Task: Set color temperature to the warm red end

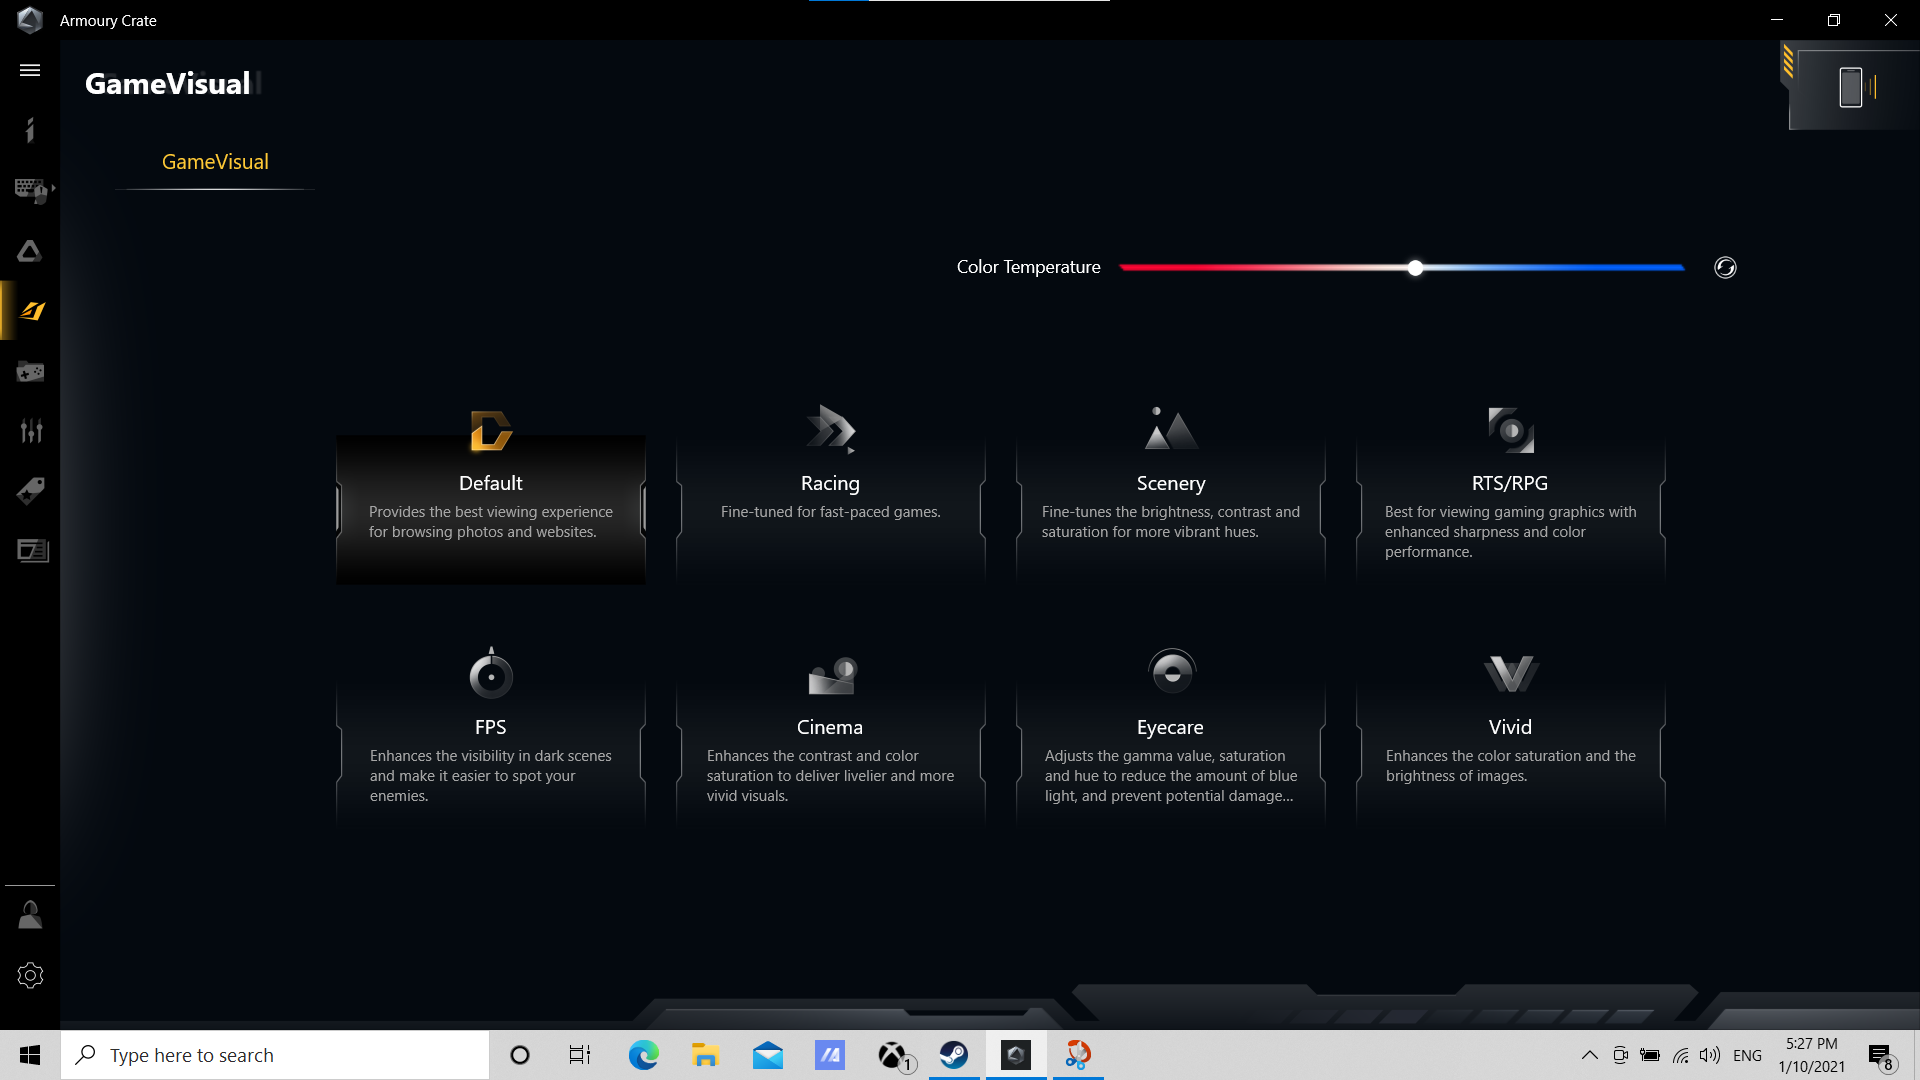Action: coord(1124,268)
